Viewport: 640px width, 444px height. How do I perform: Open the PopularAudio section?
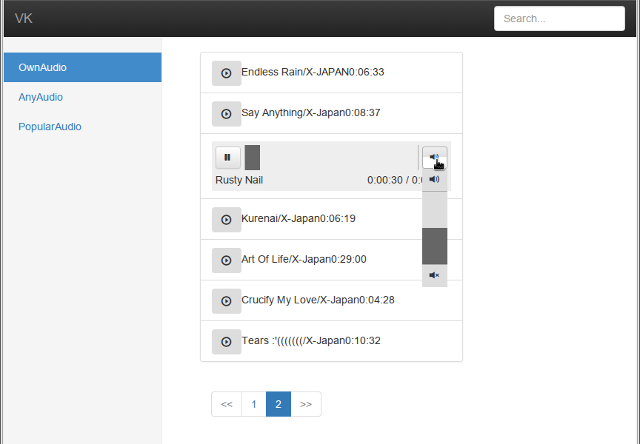pyautogui.click(x=82, y=127)
